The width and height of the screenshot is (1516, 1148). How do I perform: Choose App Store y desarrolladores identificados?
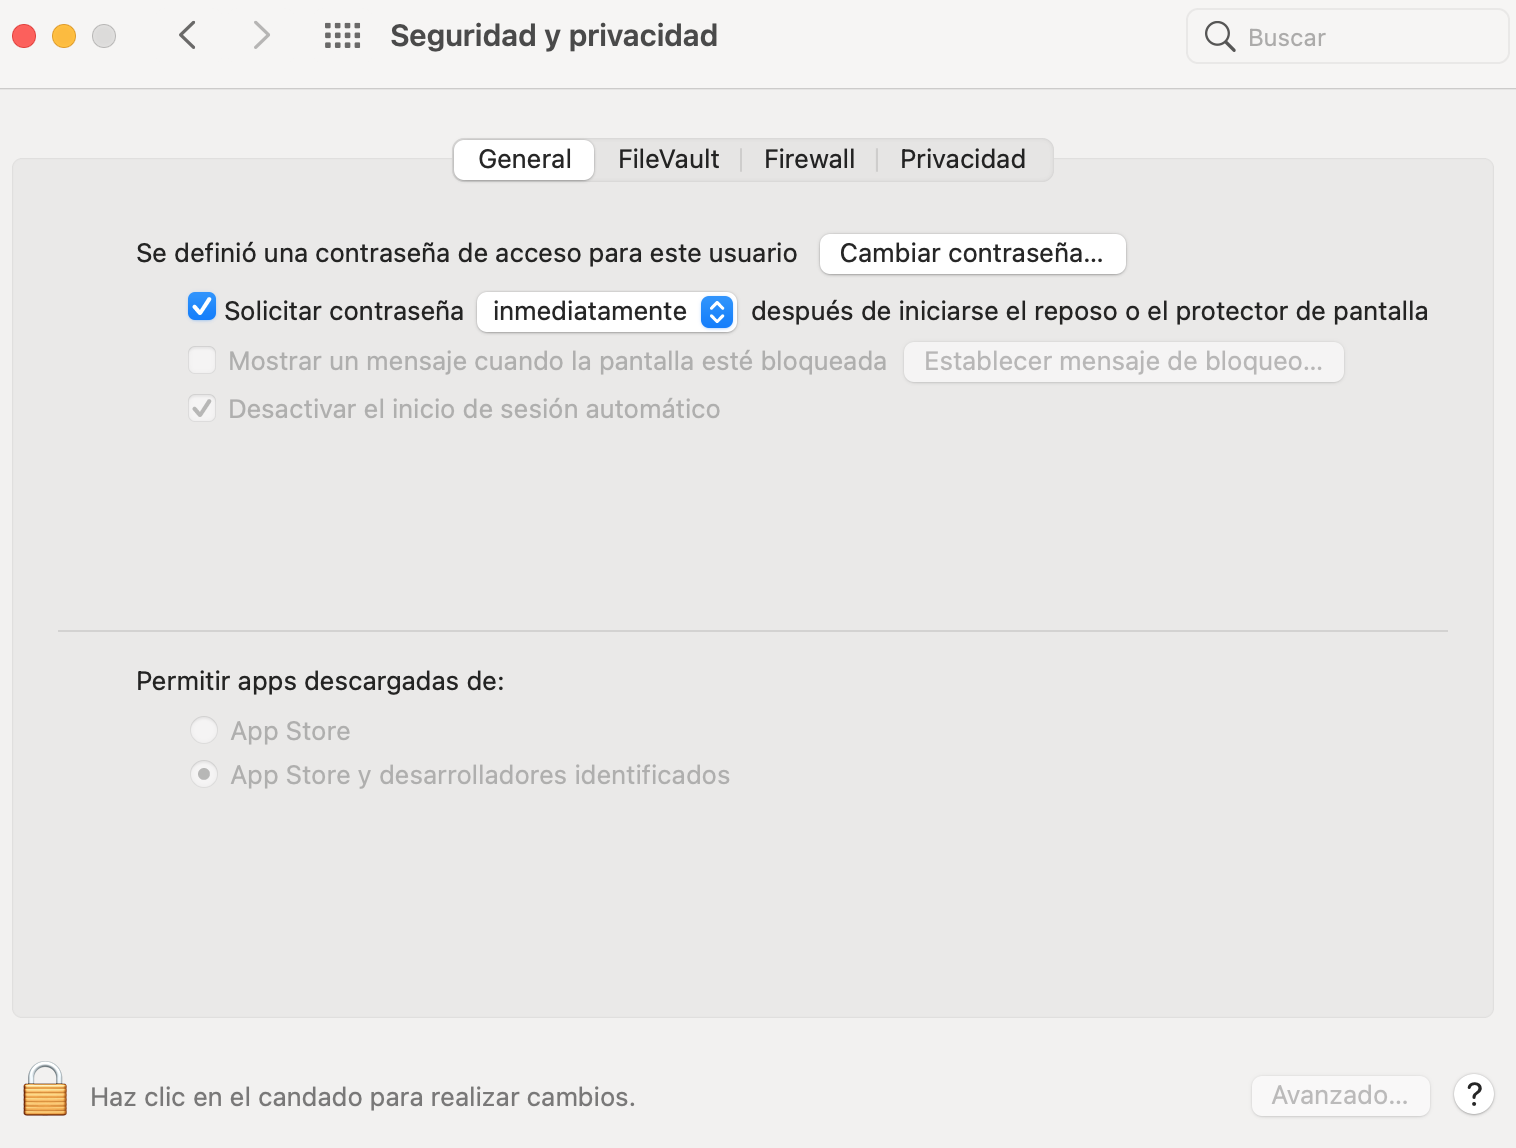(x=204, y=775)
